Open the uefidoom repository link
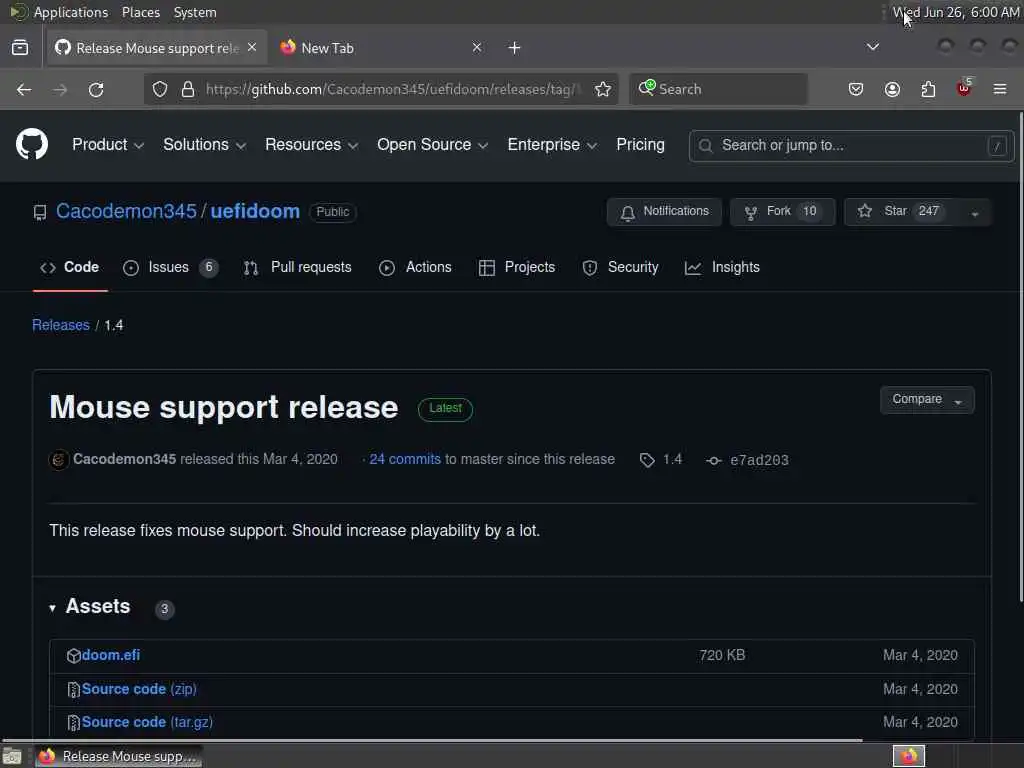The image size is (1024, 768). [x=255, y=212]
